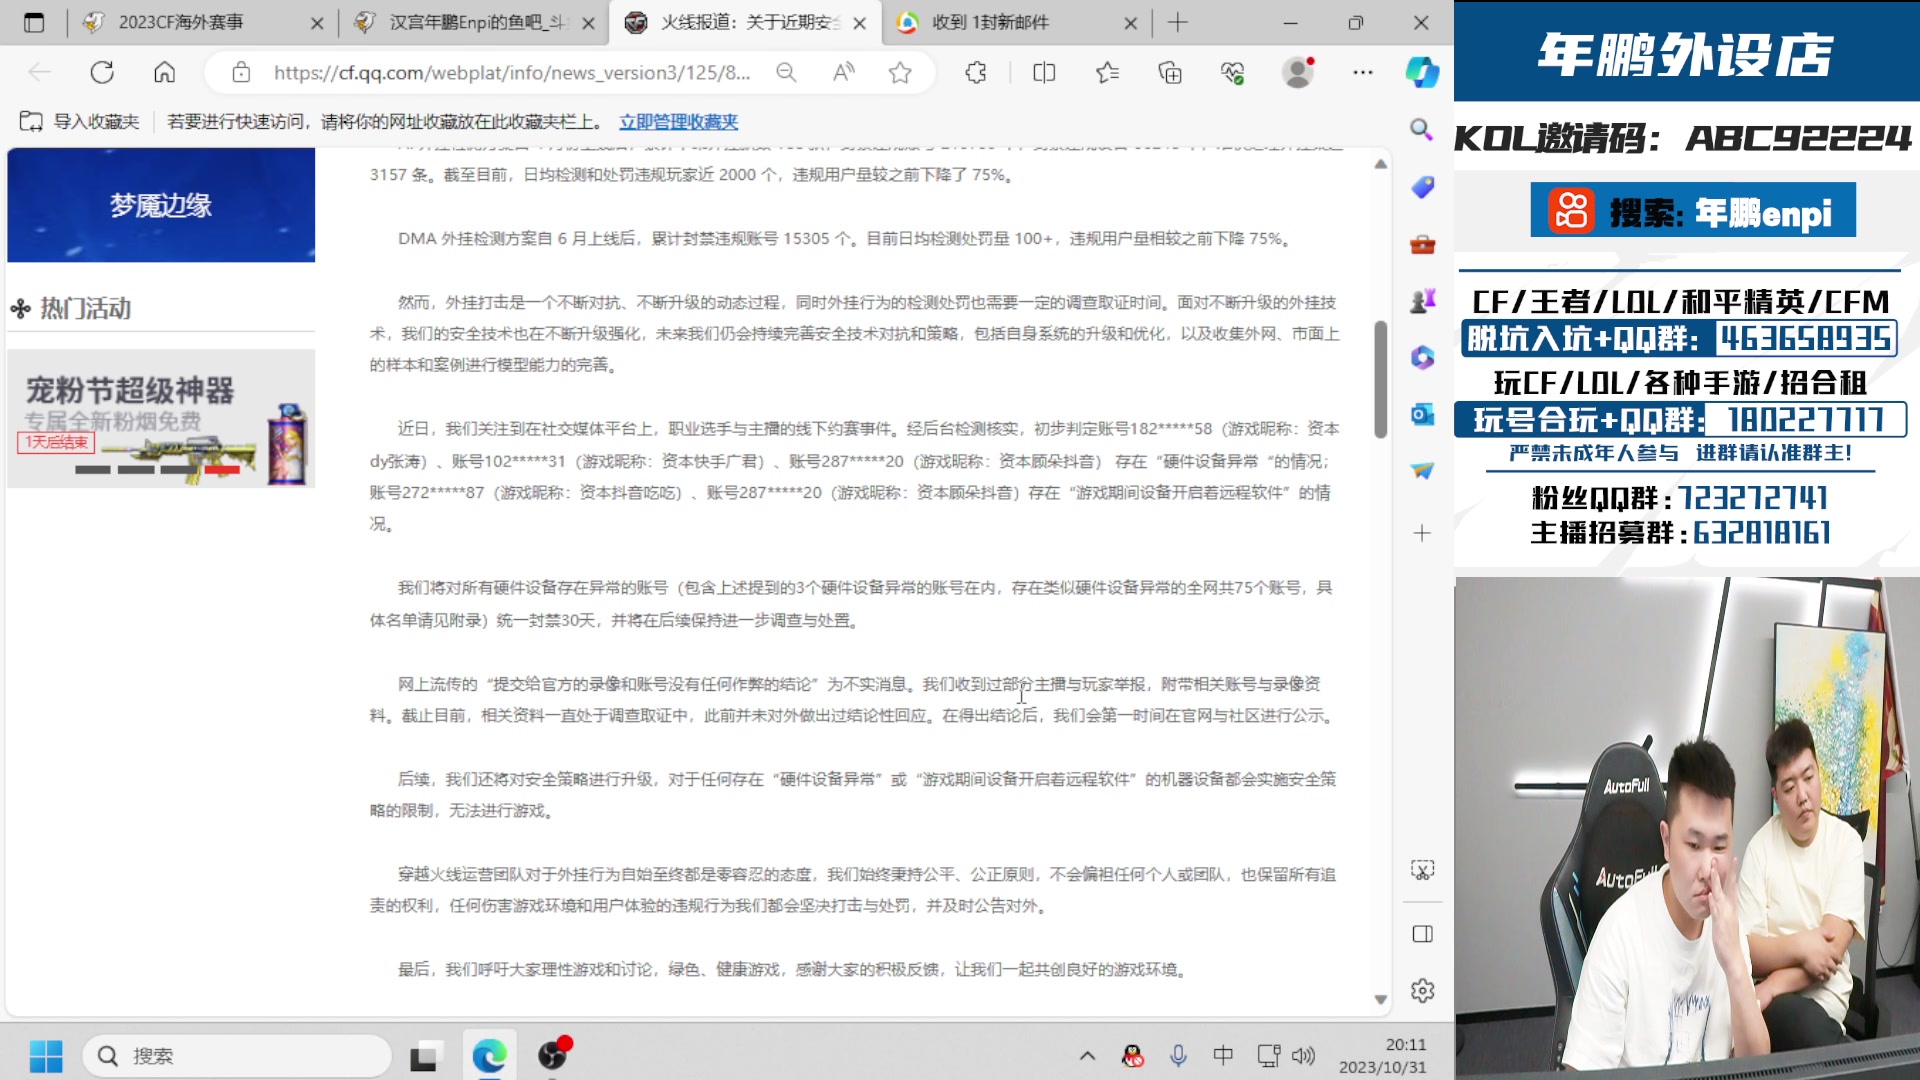Click the taskbar 搜索 box
The height and width of the screenshot is (1080, 1920).
tap(236, 1056)
